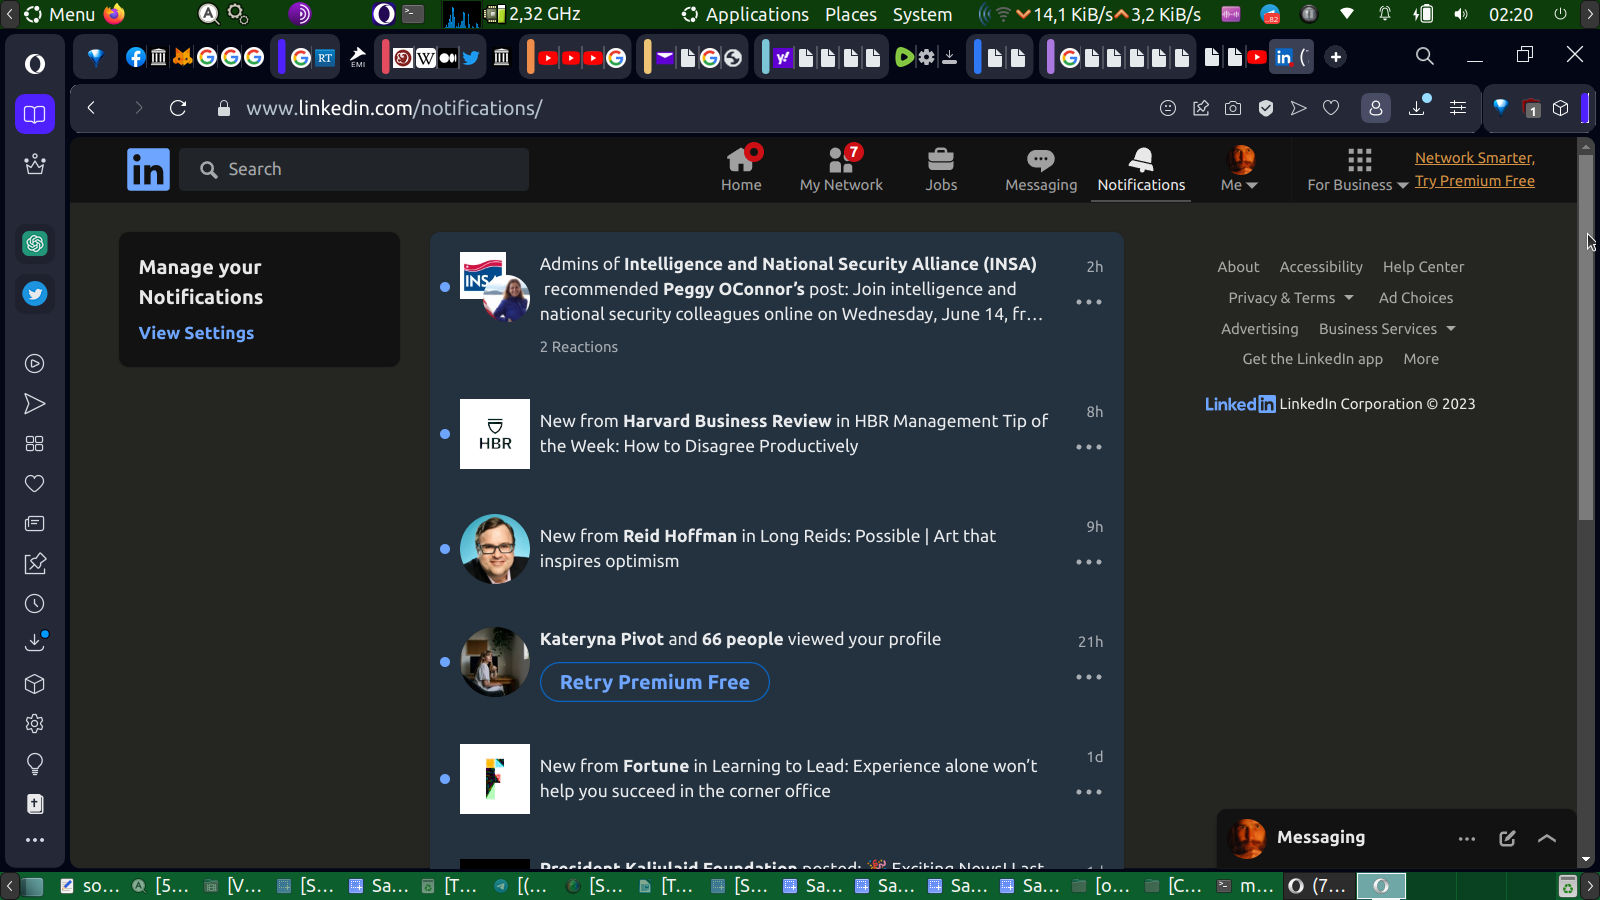The width and height of the screenshot is (1600, 900).
Task: Select the Notifications tab
Action: click(1141, 170)
